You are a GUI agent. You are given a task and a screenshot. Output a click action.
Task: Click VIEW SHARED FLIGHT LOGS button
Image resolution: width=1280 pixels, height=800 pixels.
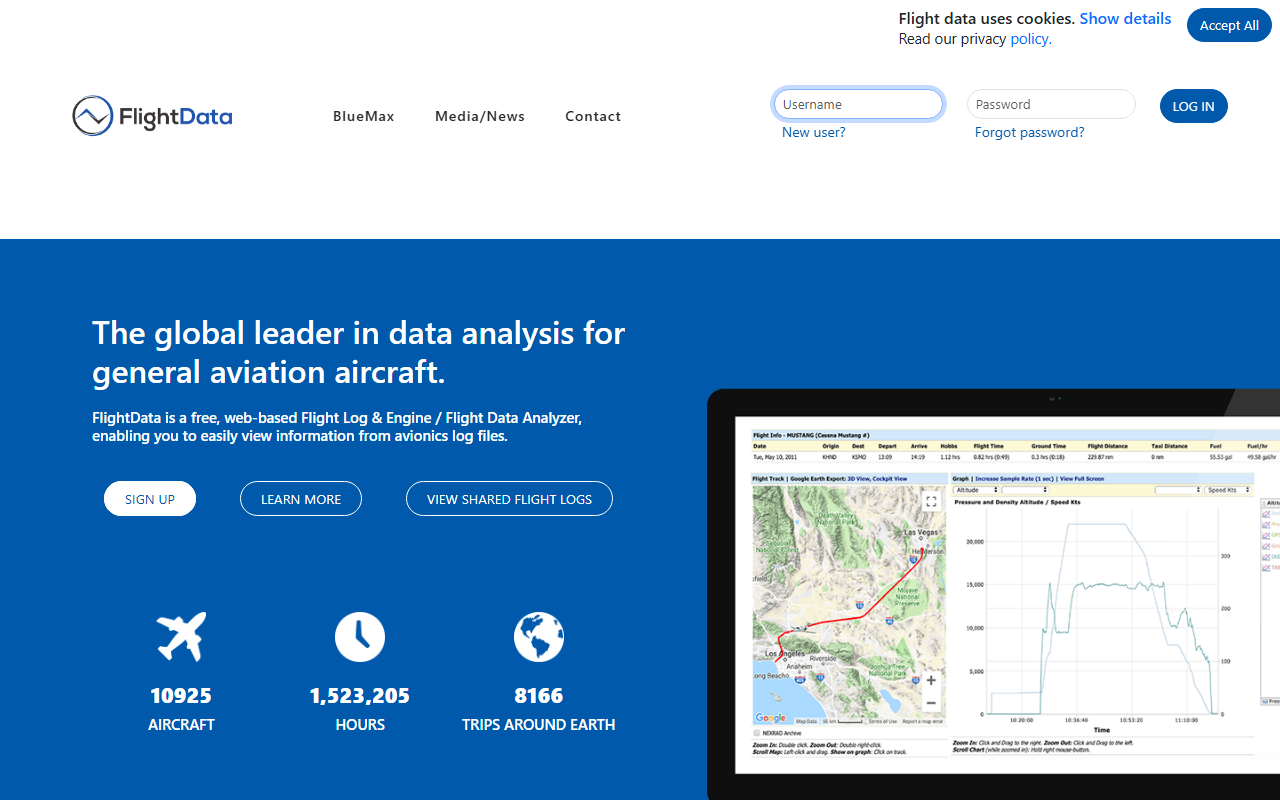(509, 499)
